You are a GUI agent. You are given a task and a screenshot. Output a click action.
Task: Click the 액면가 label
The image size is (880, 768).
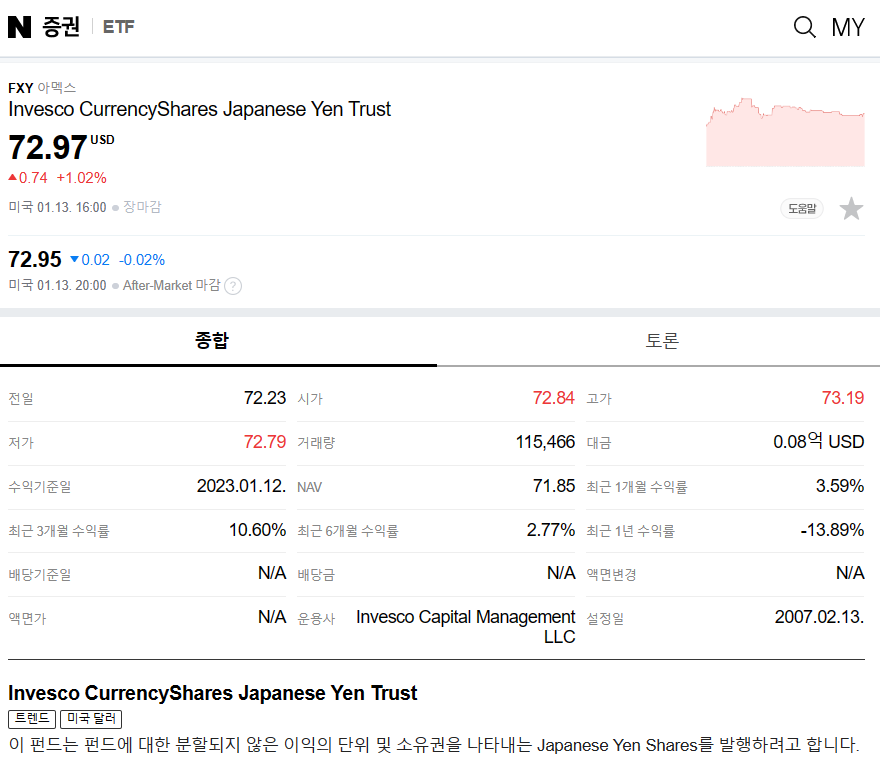[27, 619]
